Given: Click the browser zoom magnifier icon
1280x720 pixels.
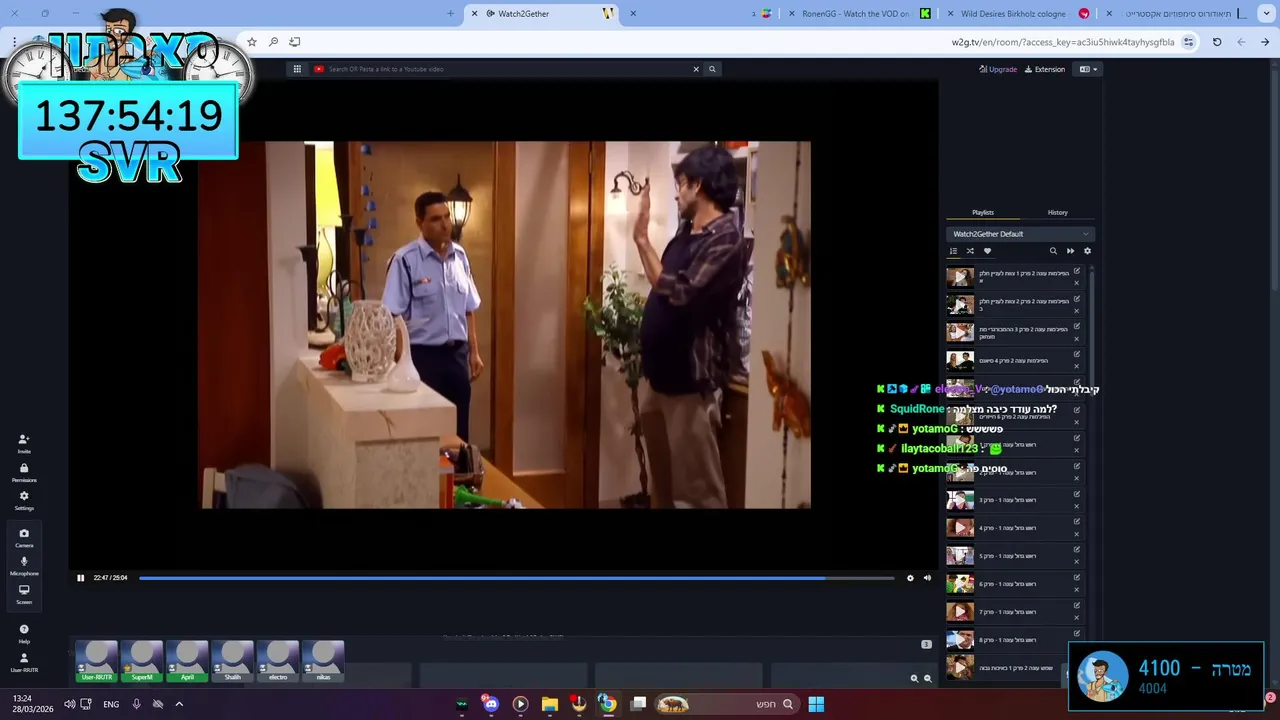Looking at the screenshot, I should pyautogui.click(x=273, y=42).
